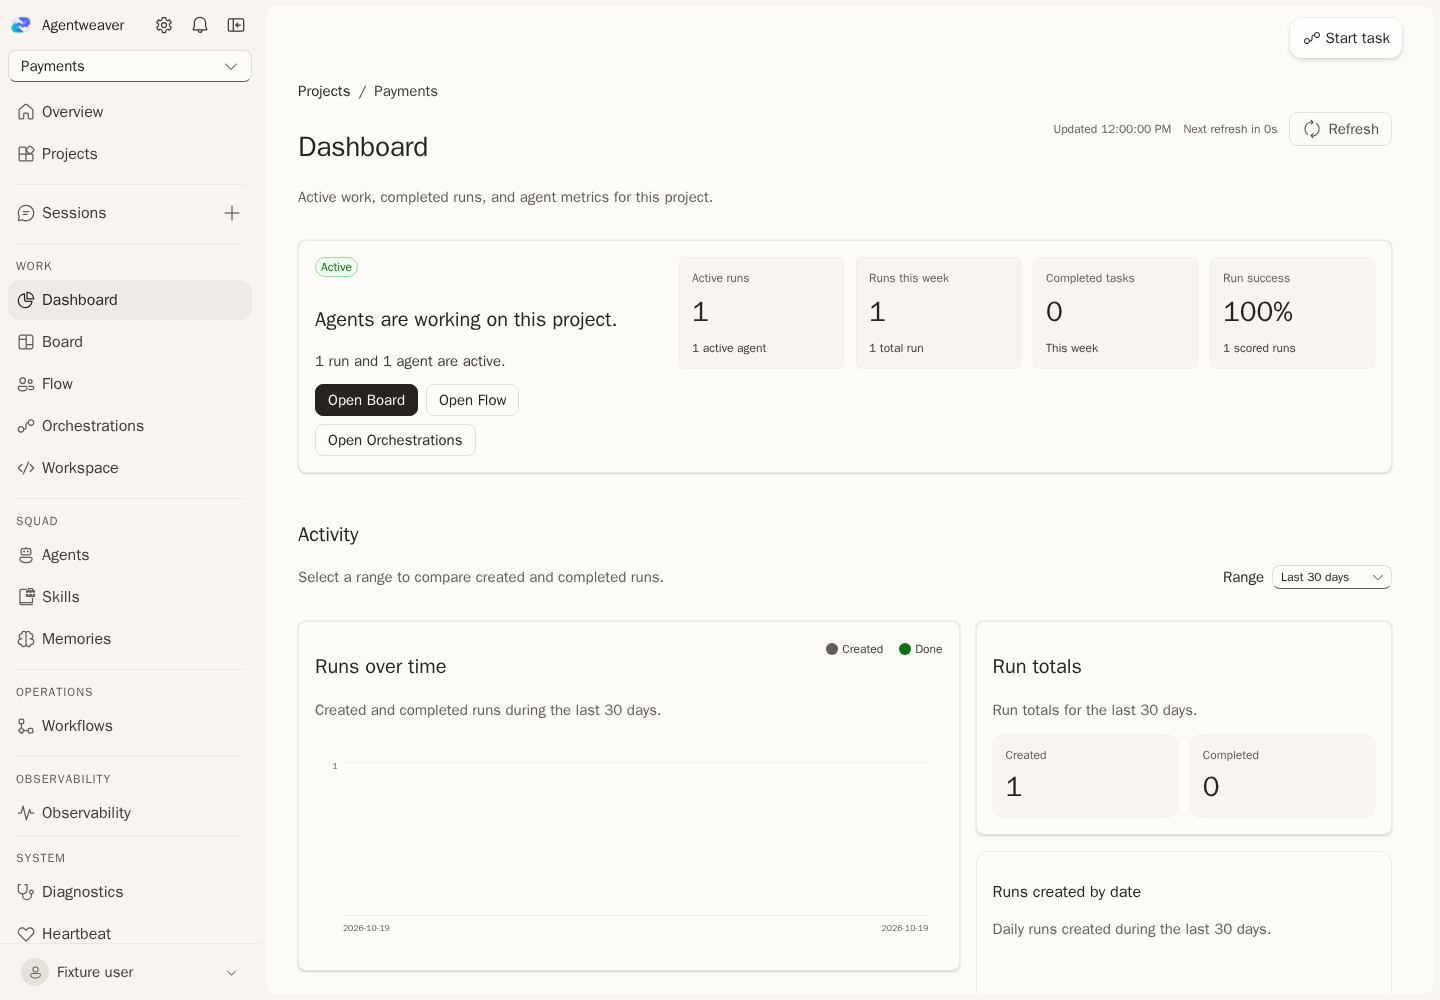The image size is (1440, 1000).
Task: Click the Board icon in sidebar
Action: 26,342
